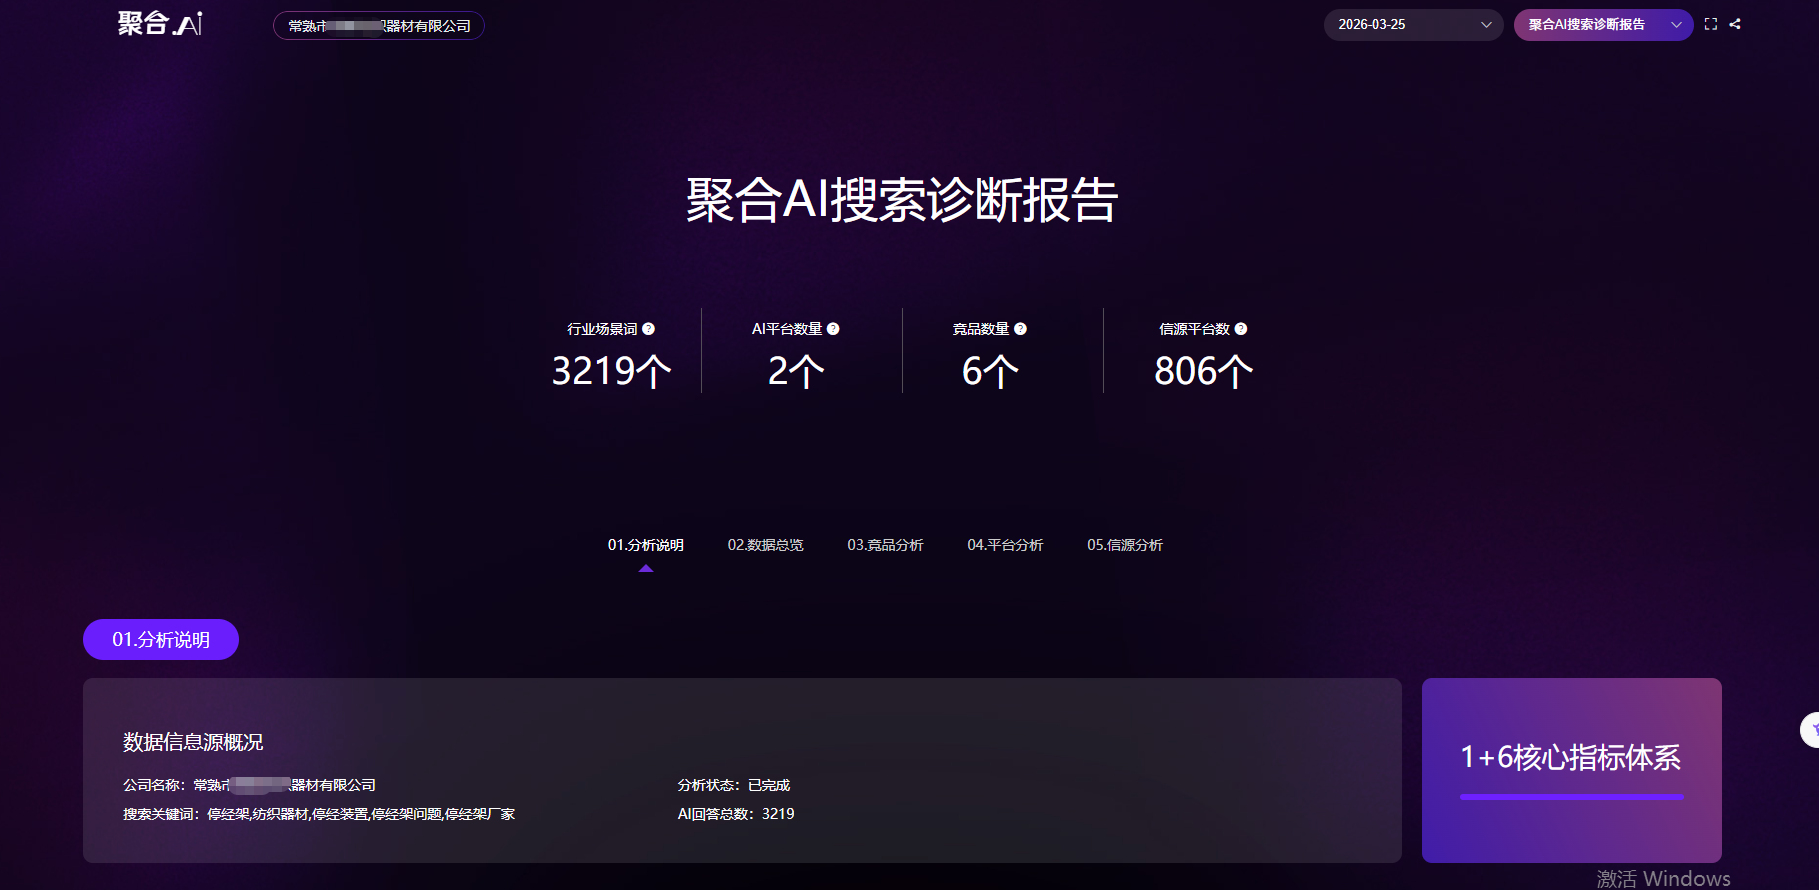The width and height of the screenshot is (1819, 890).
Task: Click the share icon in top bar
Action: coord(1735,24)
